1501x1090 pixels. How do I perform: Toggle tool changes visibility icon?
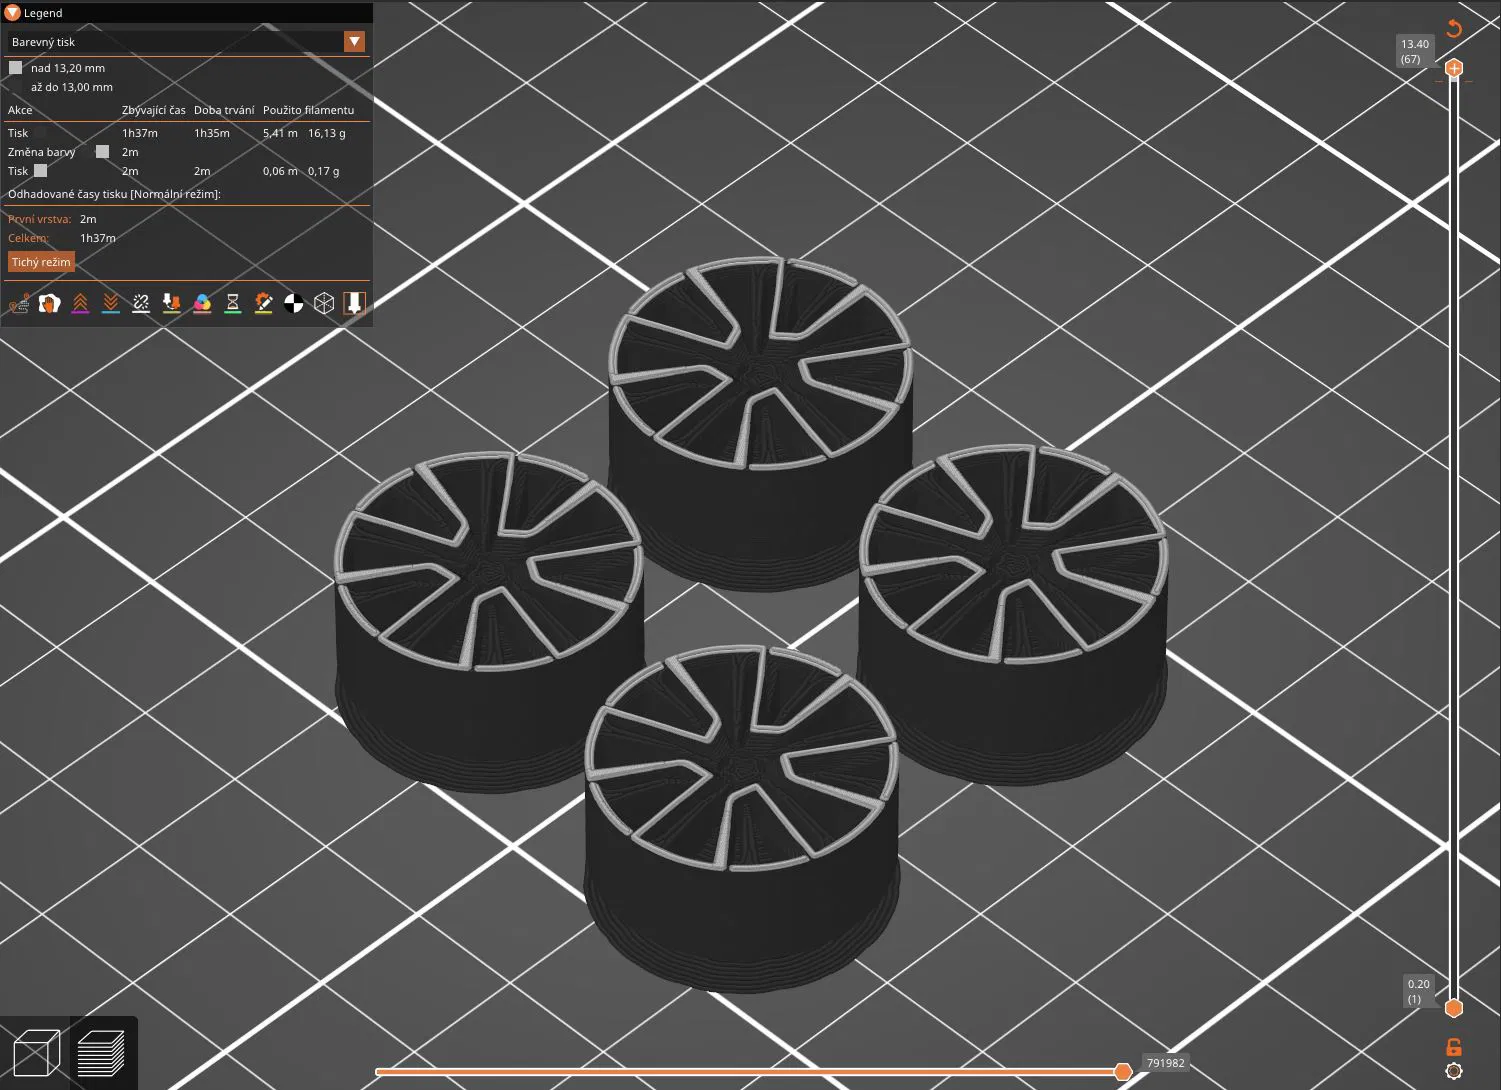click(x=172, y=303)
